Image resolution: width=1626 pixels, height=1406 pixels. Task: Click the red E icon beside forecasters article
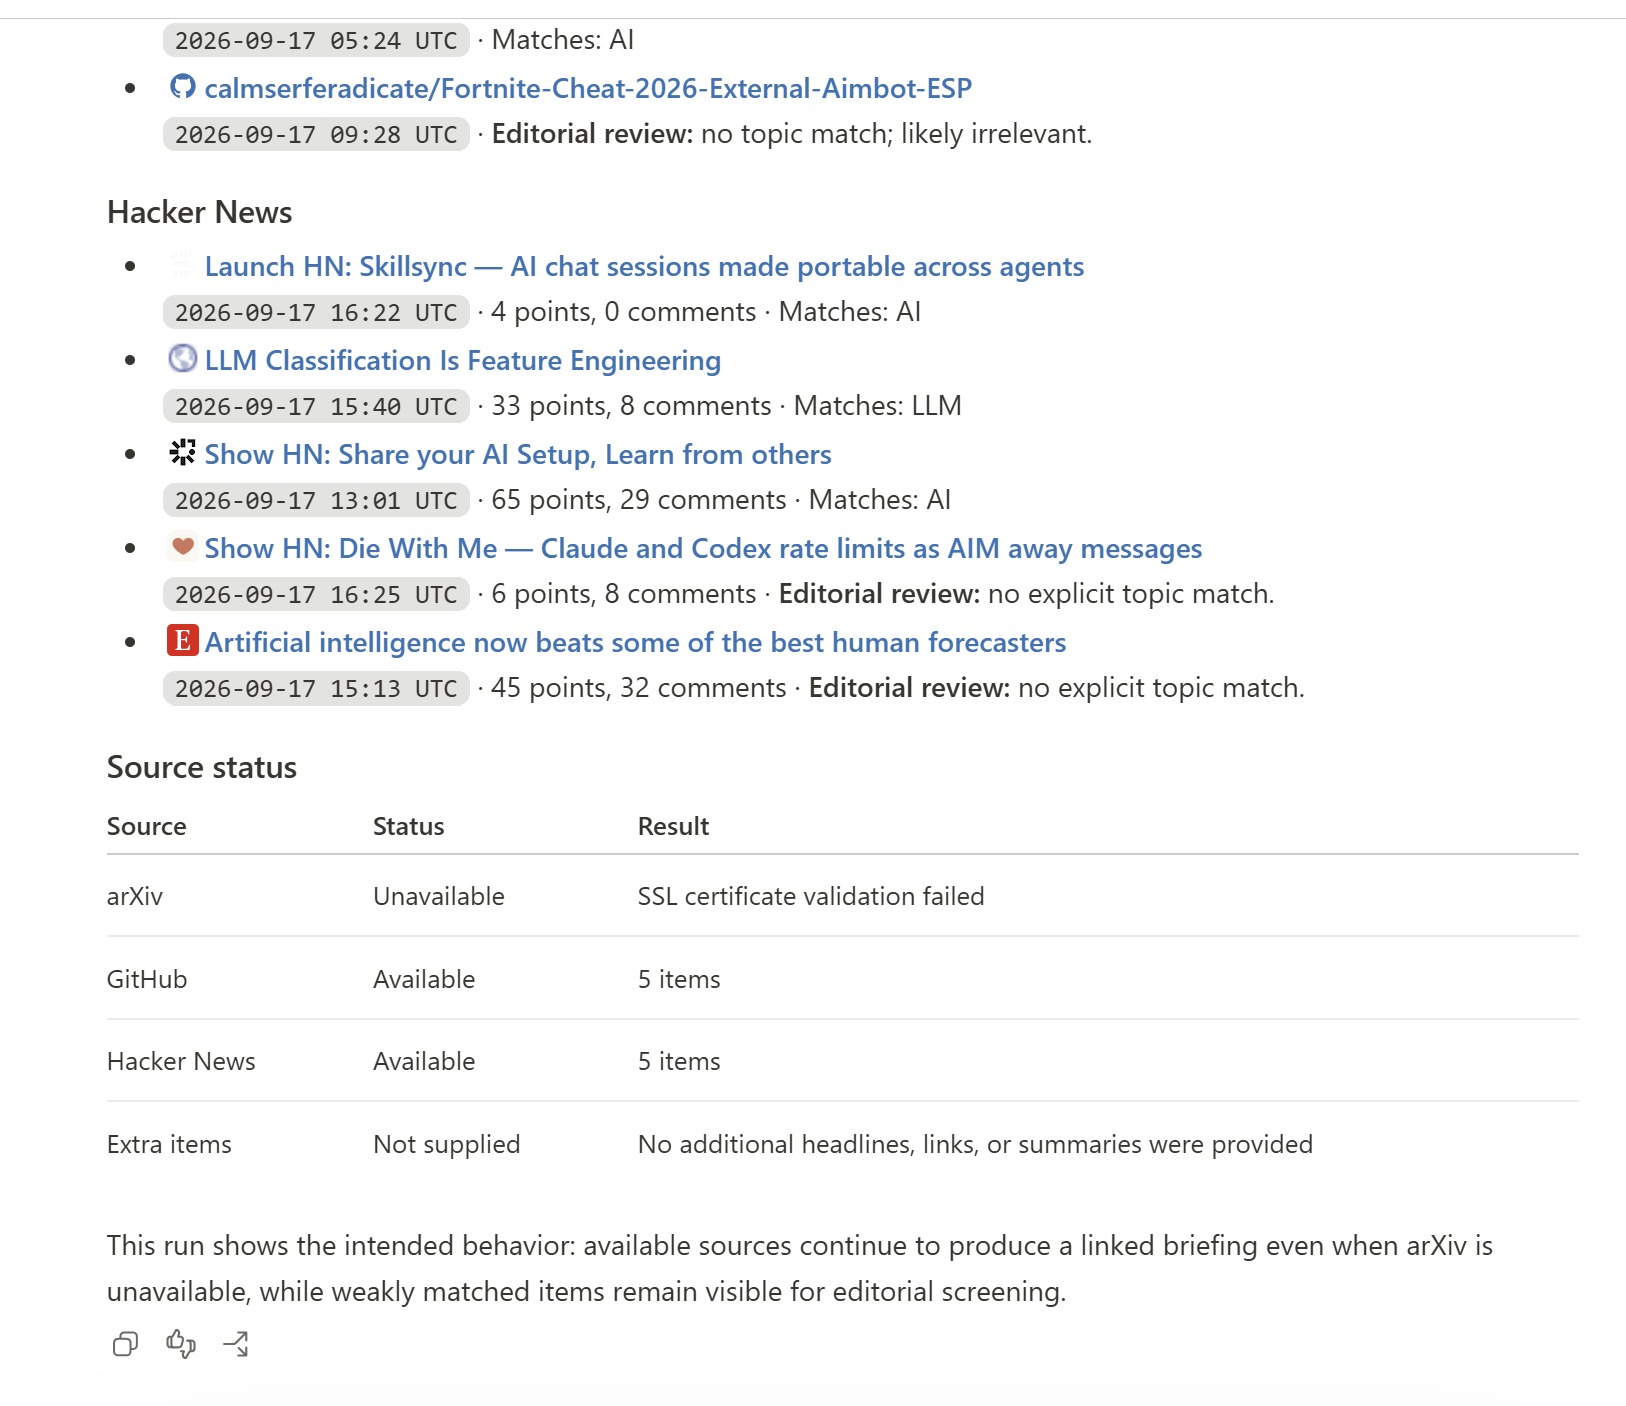[x=182, y=640]
